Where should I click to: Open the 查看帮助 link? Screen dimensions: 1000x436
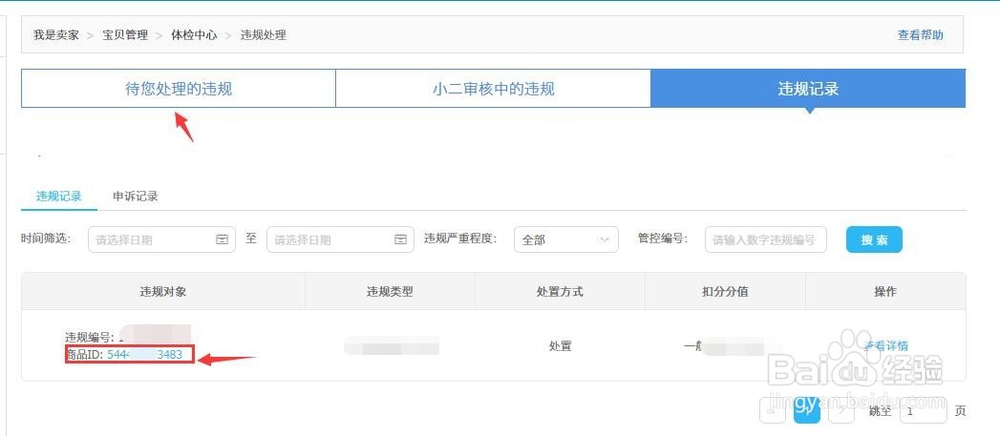tap(920, 35)
